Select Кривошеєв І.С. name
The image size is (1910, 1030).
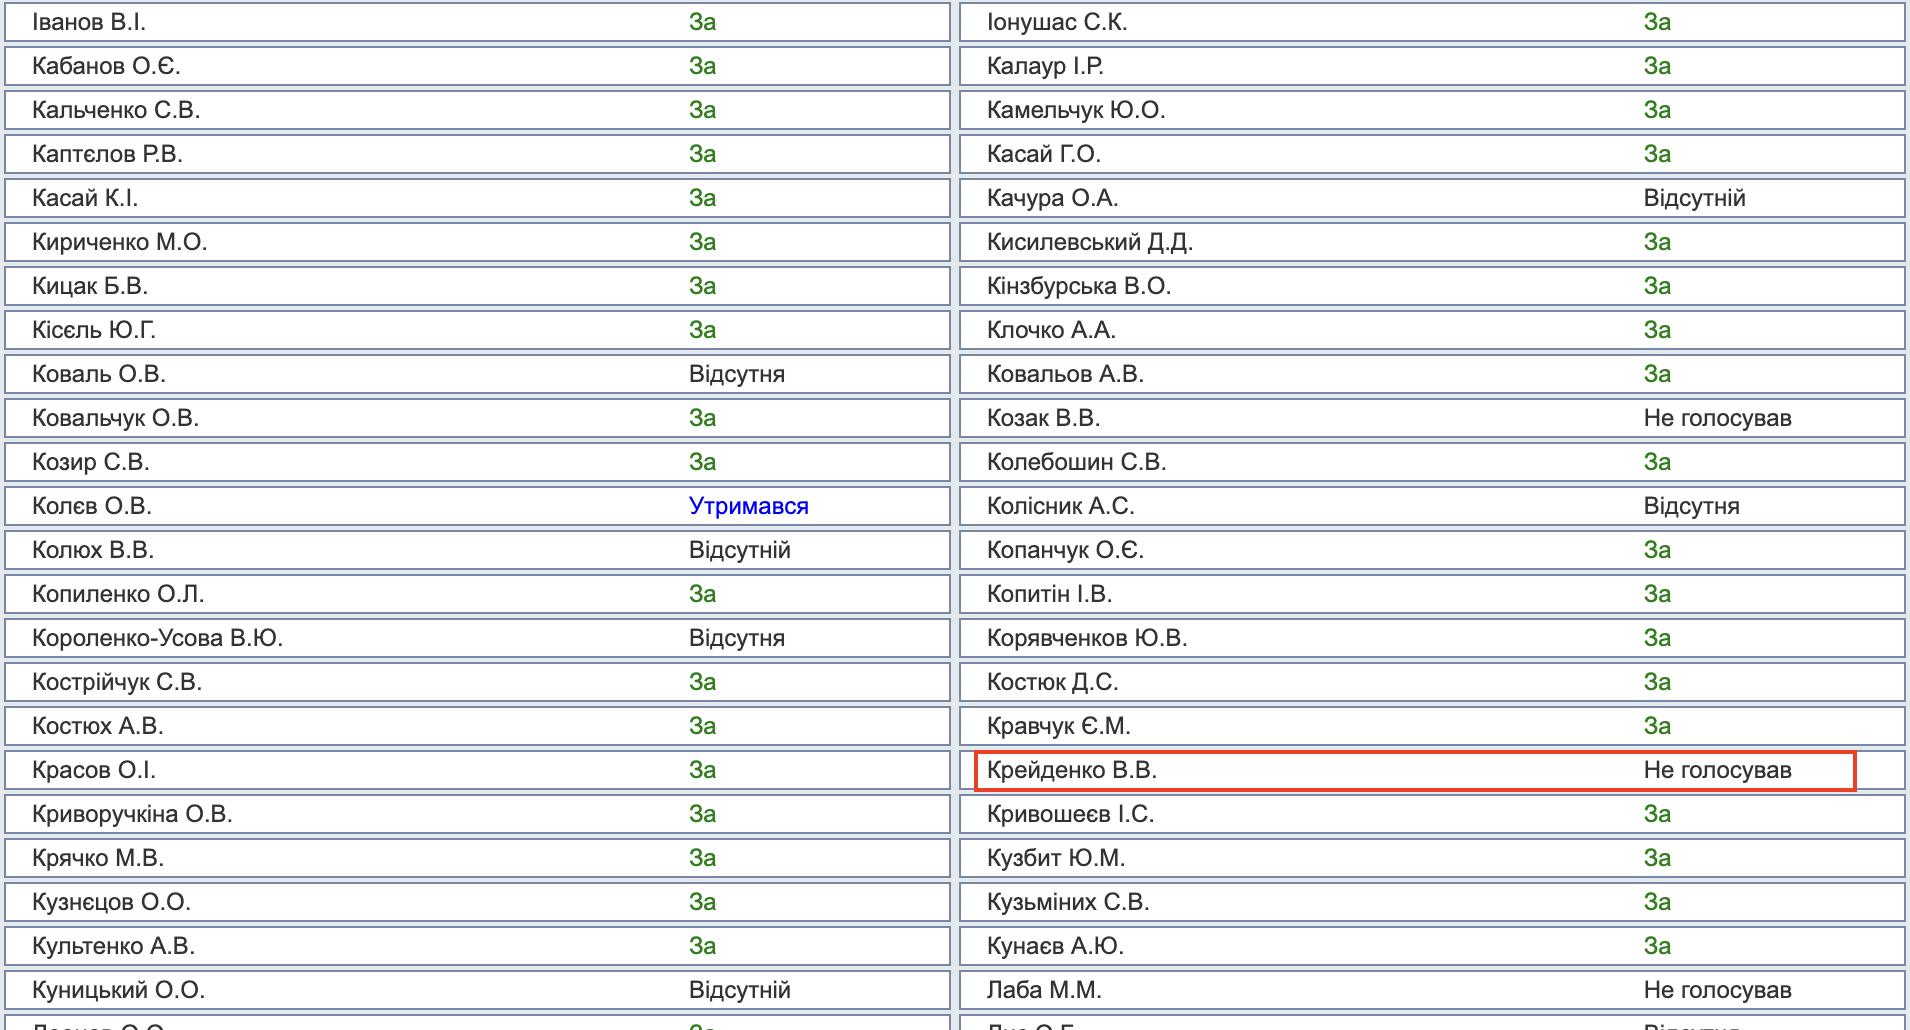(1071, 814)
